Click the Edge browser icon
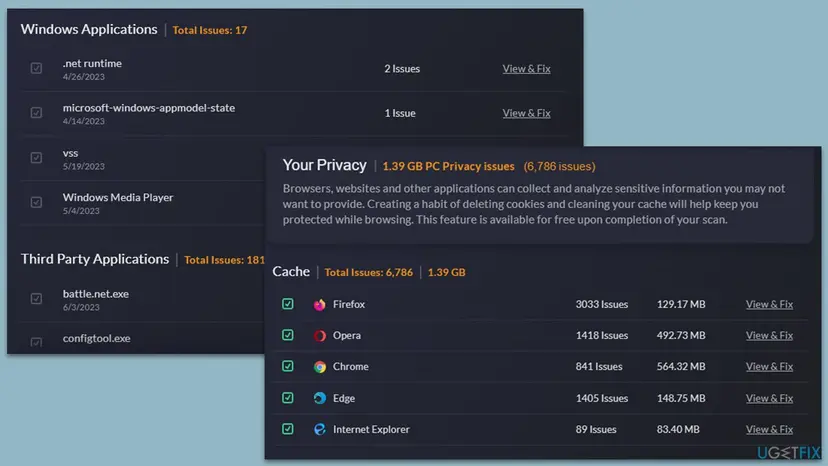Screen dimensions: 828x466 (x=319, y=398)
